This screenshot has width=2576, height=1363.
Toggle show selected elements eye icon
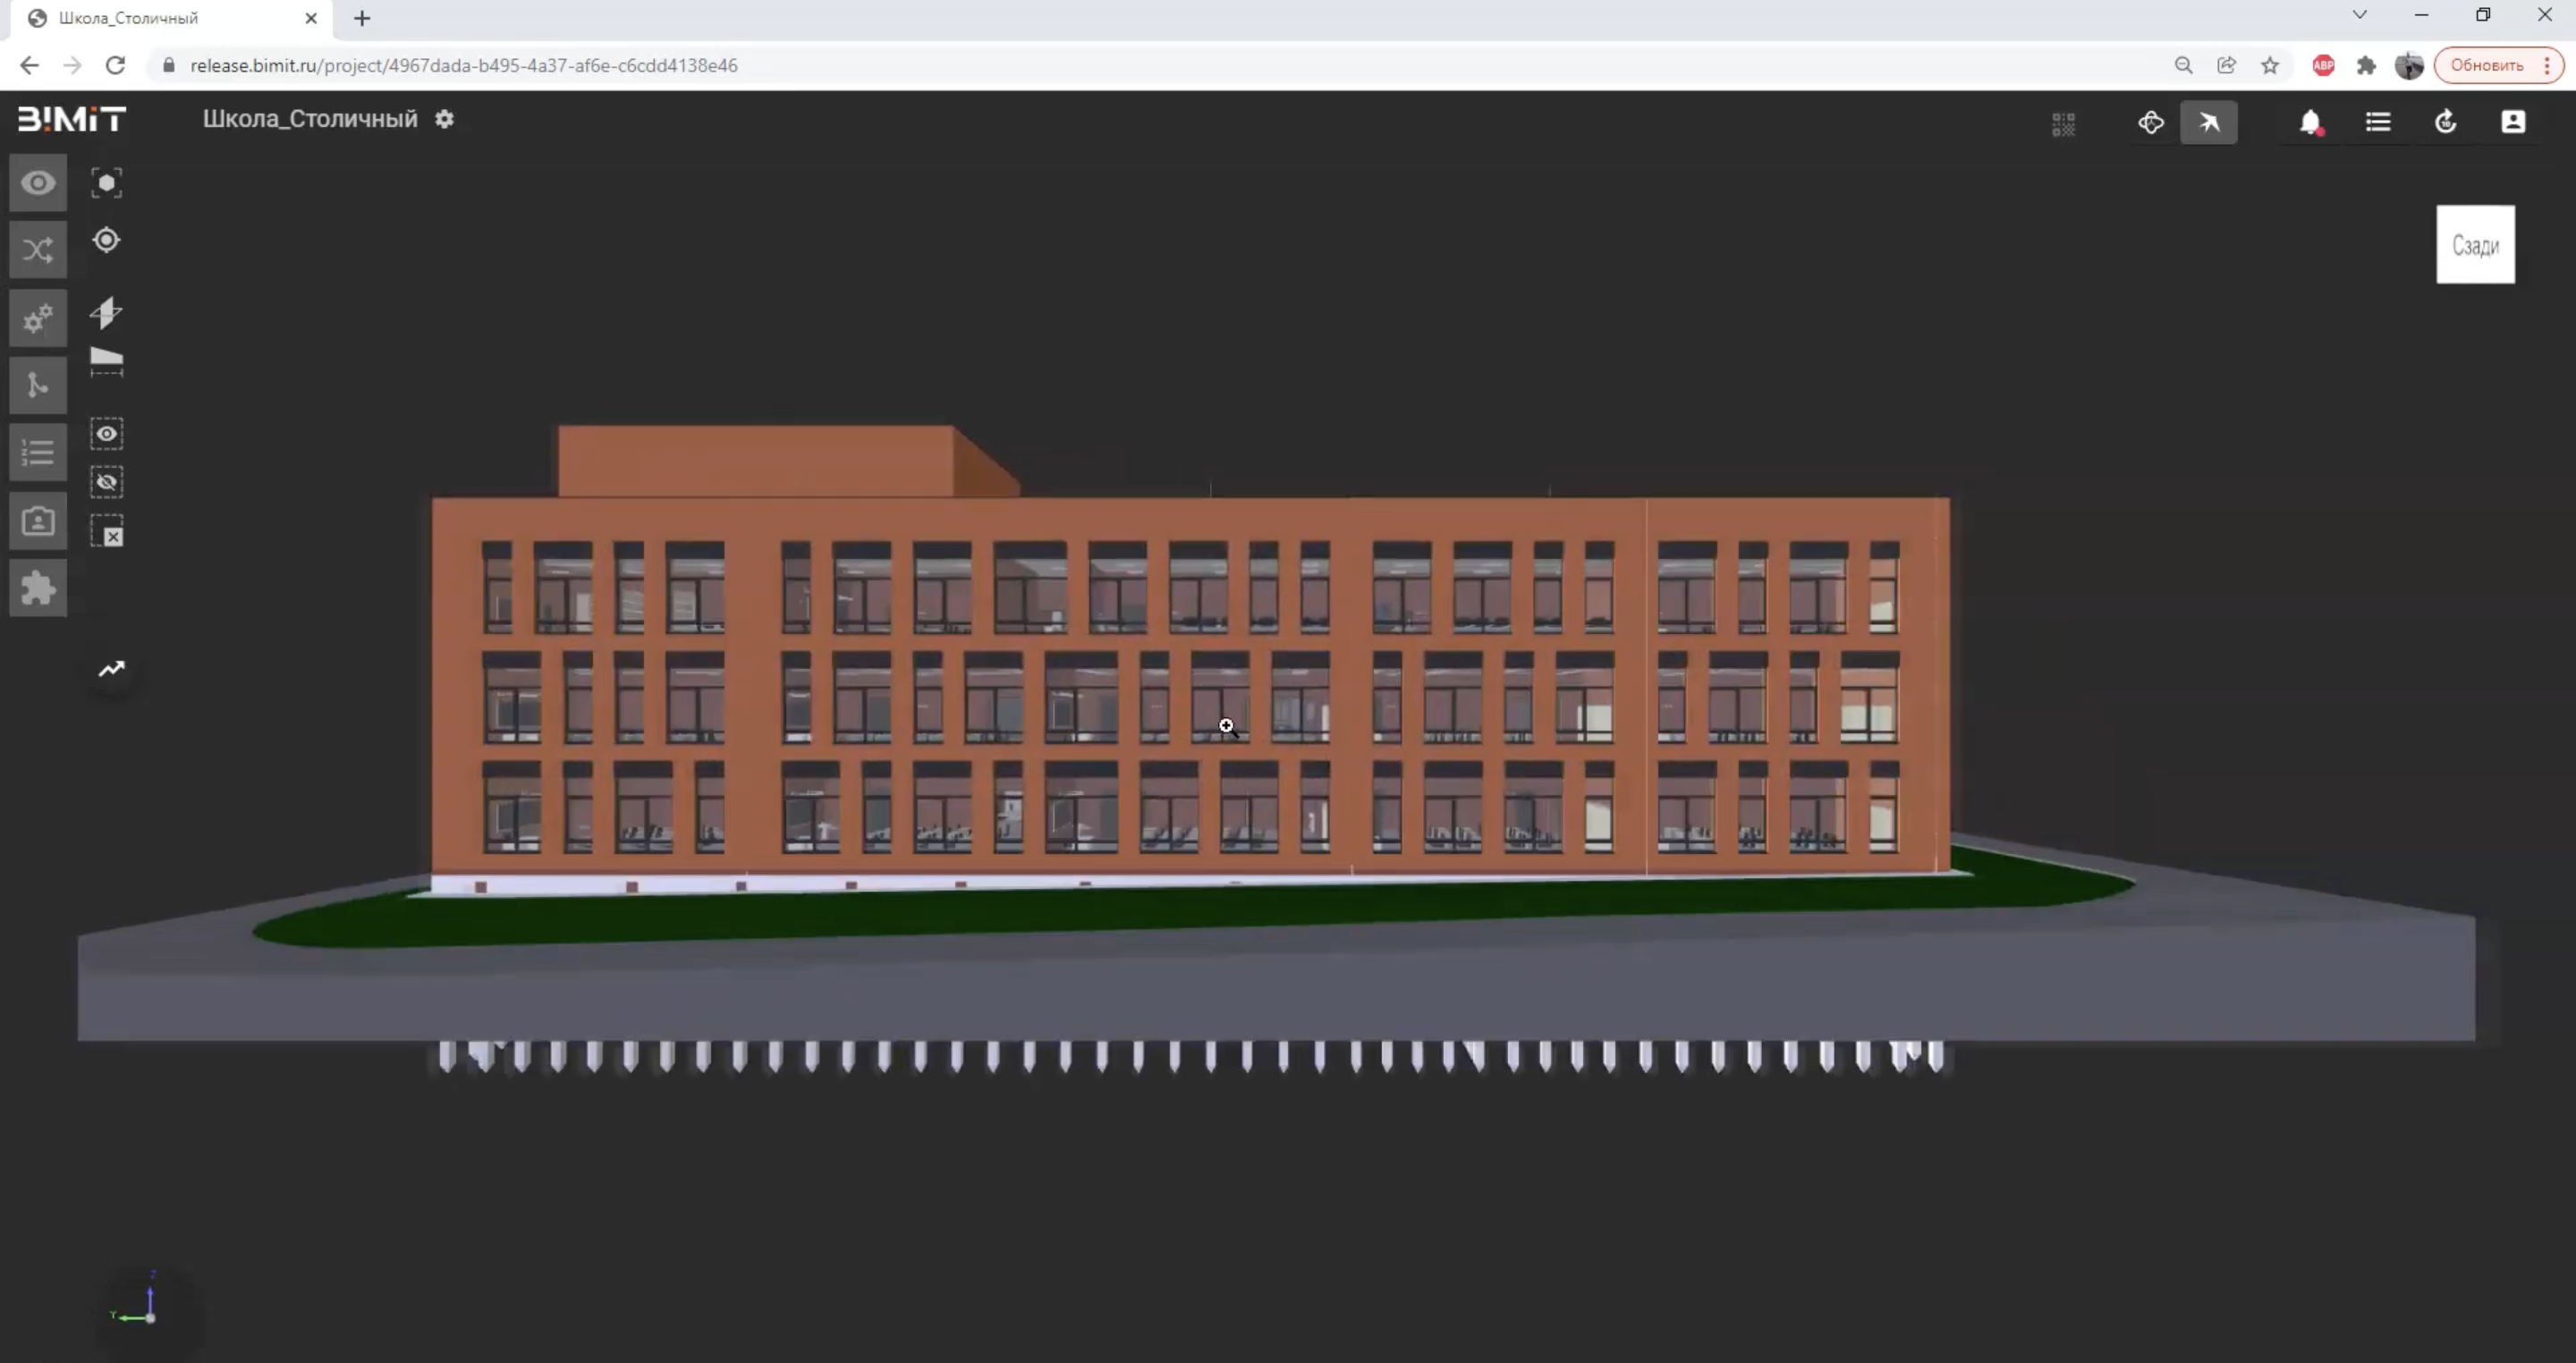click(107, 434)
